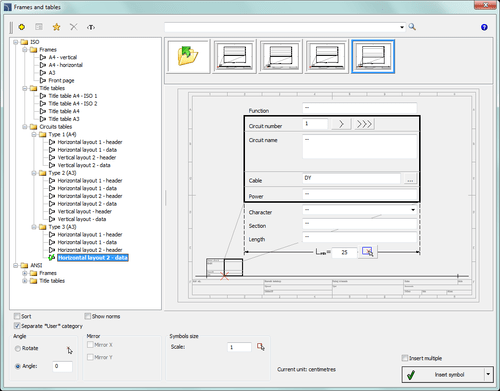Click the scale pick icon beside Scale field
Image resolution: width=500 pixels, height=391 pixels.
click(261, 347)
